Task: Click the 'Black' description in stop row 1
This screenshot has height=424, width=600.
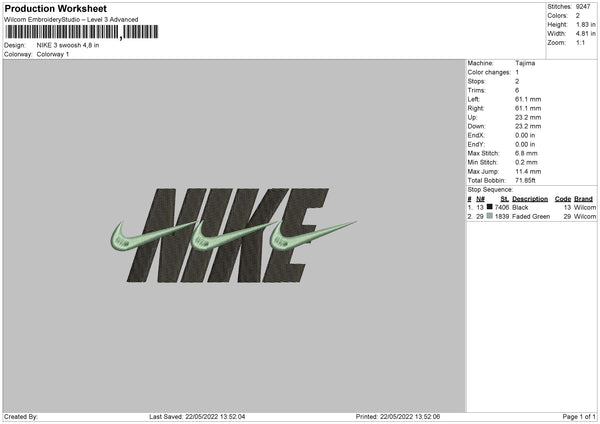Action: (520, 207)
